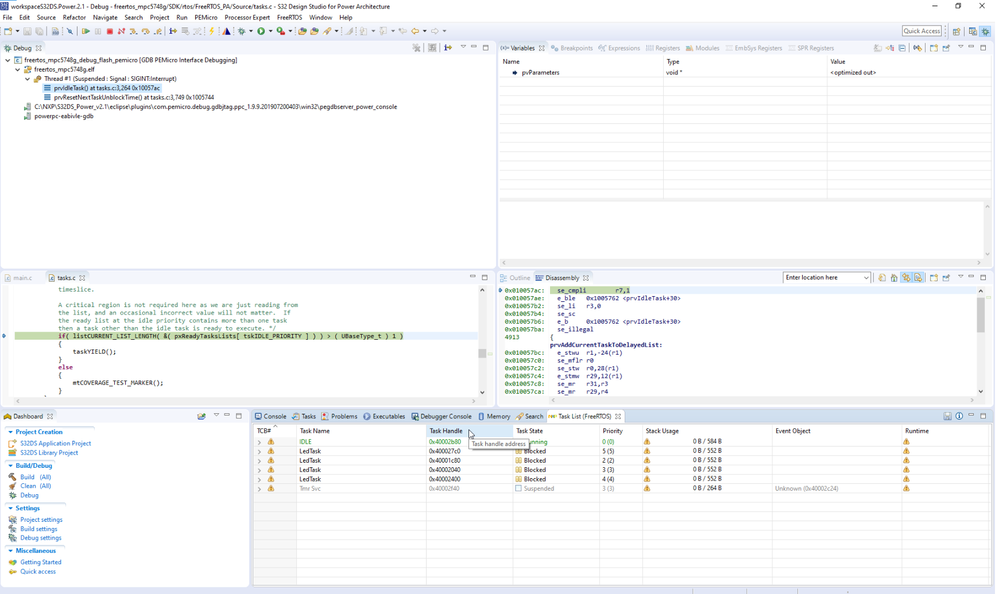This screenshot has height=594, width=999.
Task: Expand the IDLE task row
Action: (259, 442)
